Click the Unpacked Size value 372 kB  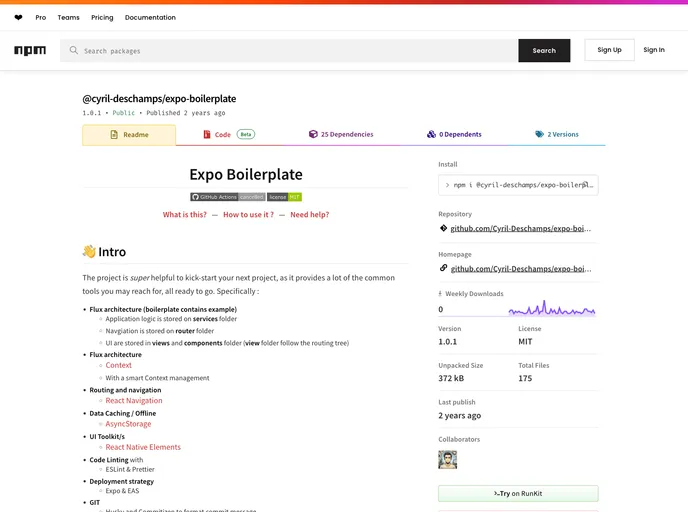pyautogui.click(x=451, y=378)
